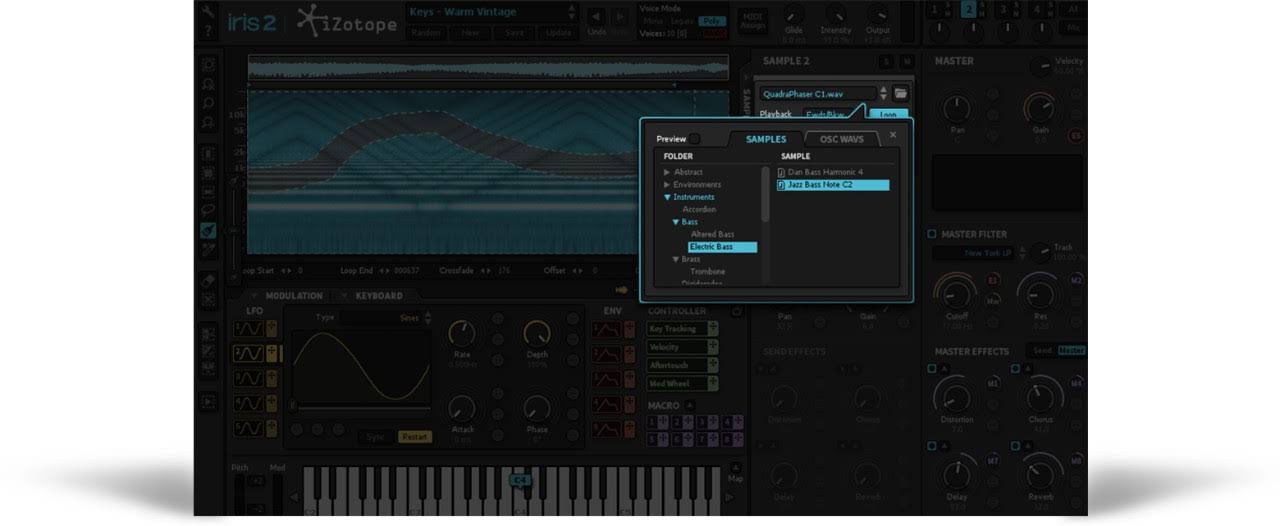The image size is (1280, 526).
Task: Select sample slot 2 tab
Action: click(x=968, y=9)
